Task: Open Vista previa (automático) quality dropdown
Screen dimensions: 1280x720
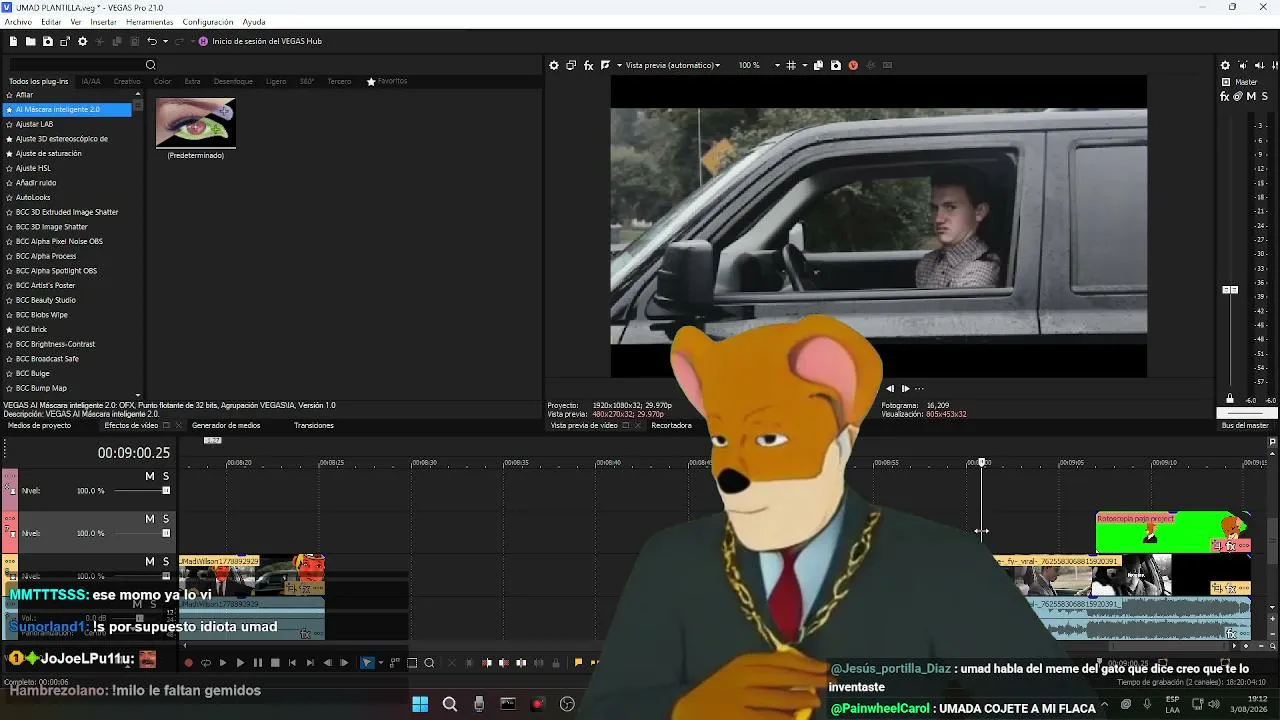Action: 673,65
